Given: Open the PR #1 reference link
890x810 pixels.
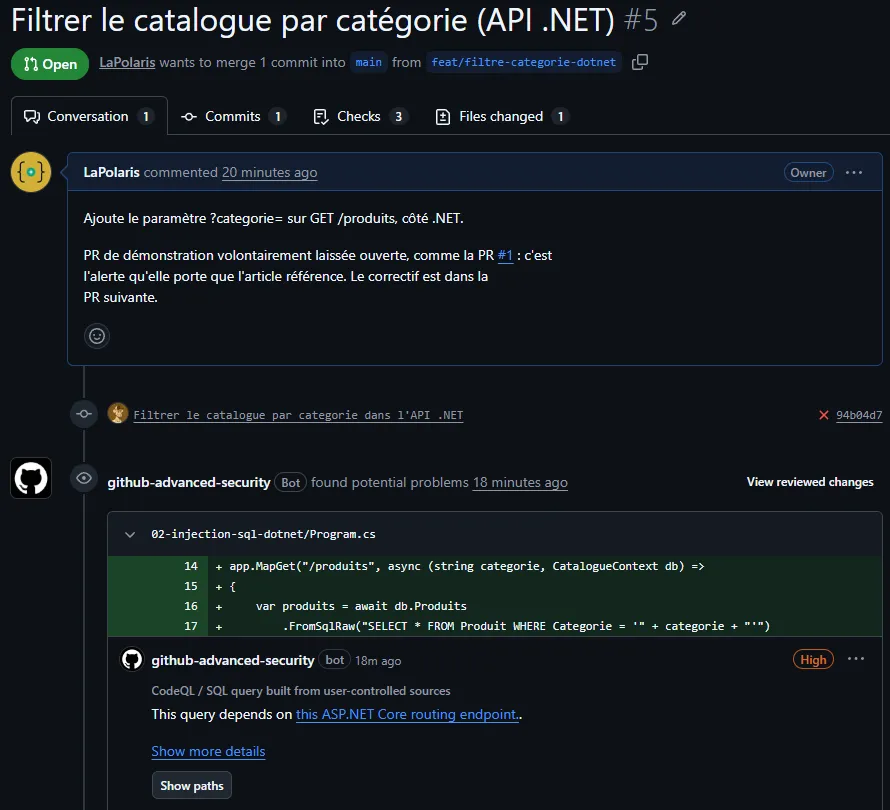Looking at the screenshot, I should [x=505, y=255].
